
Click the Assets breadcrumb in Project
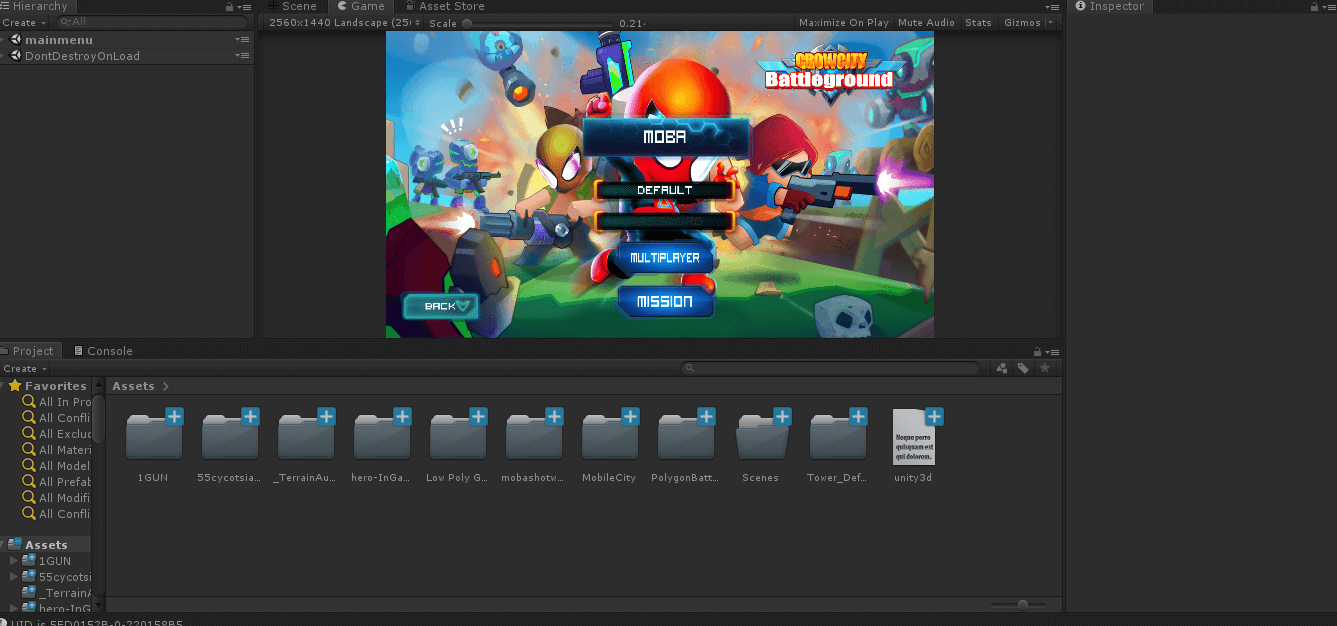click(133, 386)
